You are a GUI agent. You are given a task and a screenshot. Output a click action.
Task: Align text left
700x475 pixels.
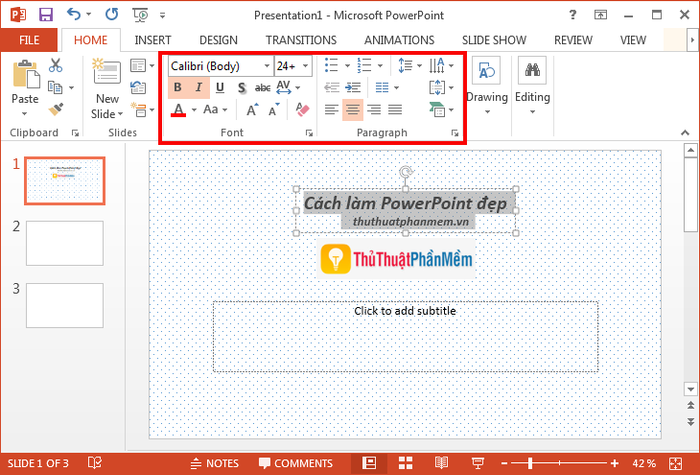331,109
